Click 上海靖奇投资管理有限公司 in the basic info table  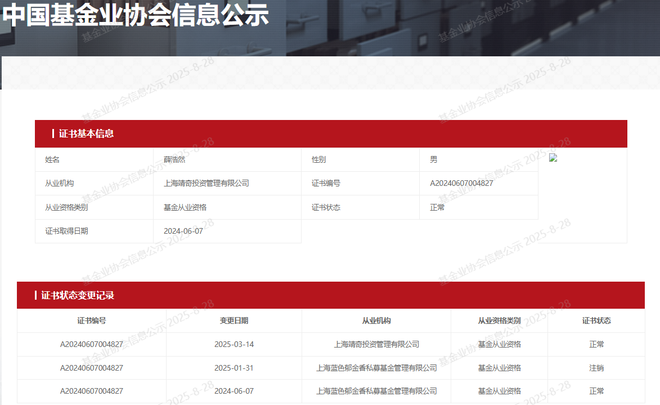[x=206, y=183]
